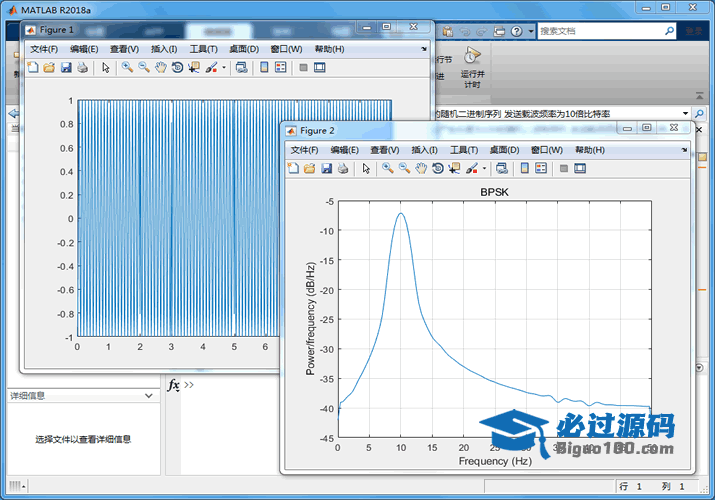Image resolution: width=715 pixels, height=500 pixels.
Task: Toggle Insert Legend in Figure 2 toolbar
Action: [x=541, y=168]
